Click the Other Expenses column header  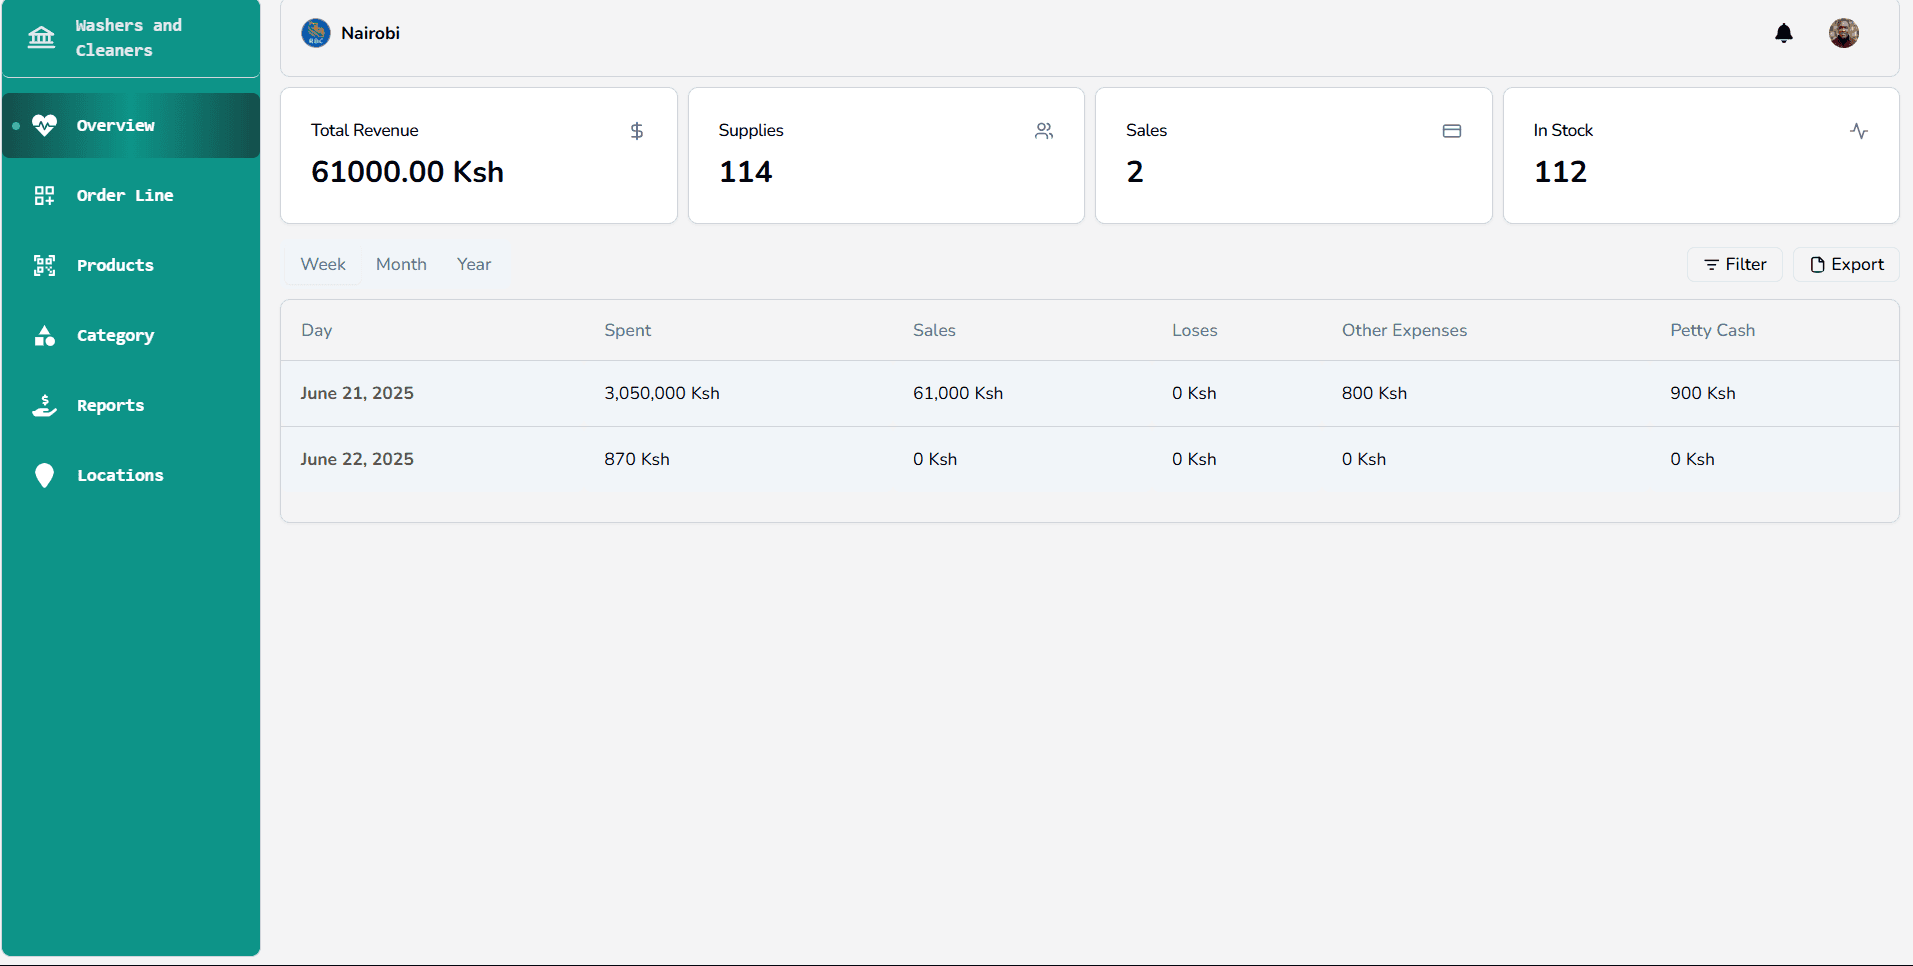click(x=1404, y=330)
